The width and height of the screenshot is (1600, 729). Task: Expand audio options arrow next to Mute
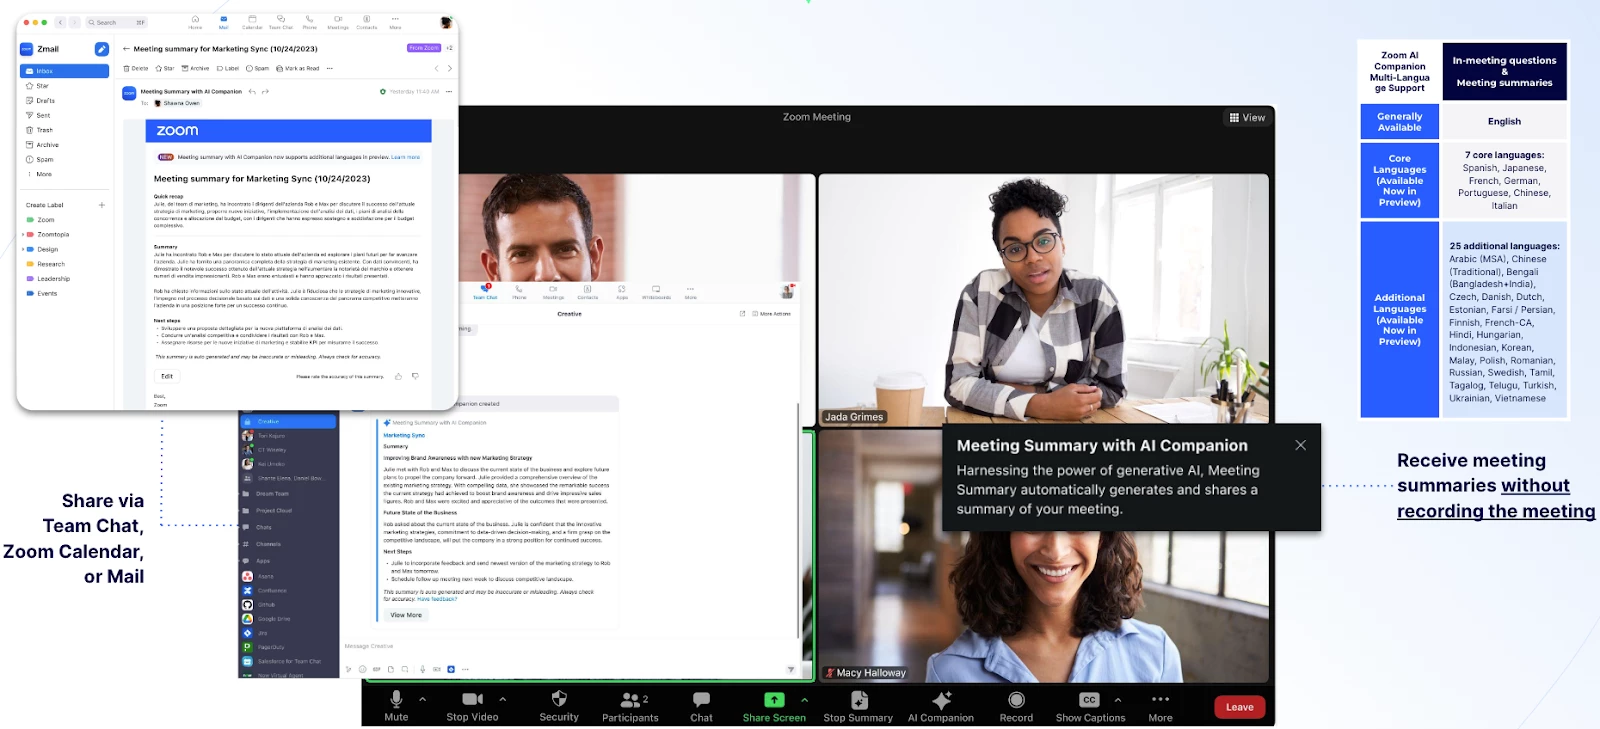[422, 699]
